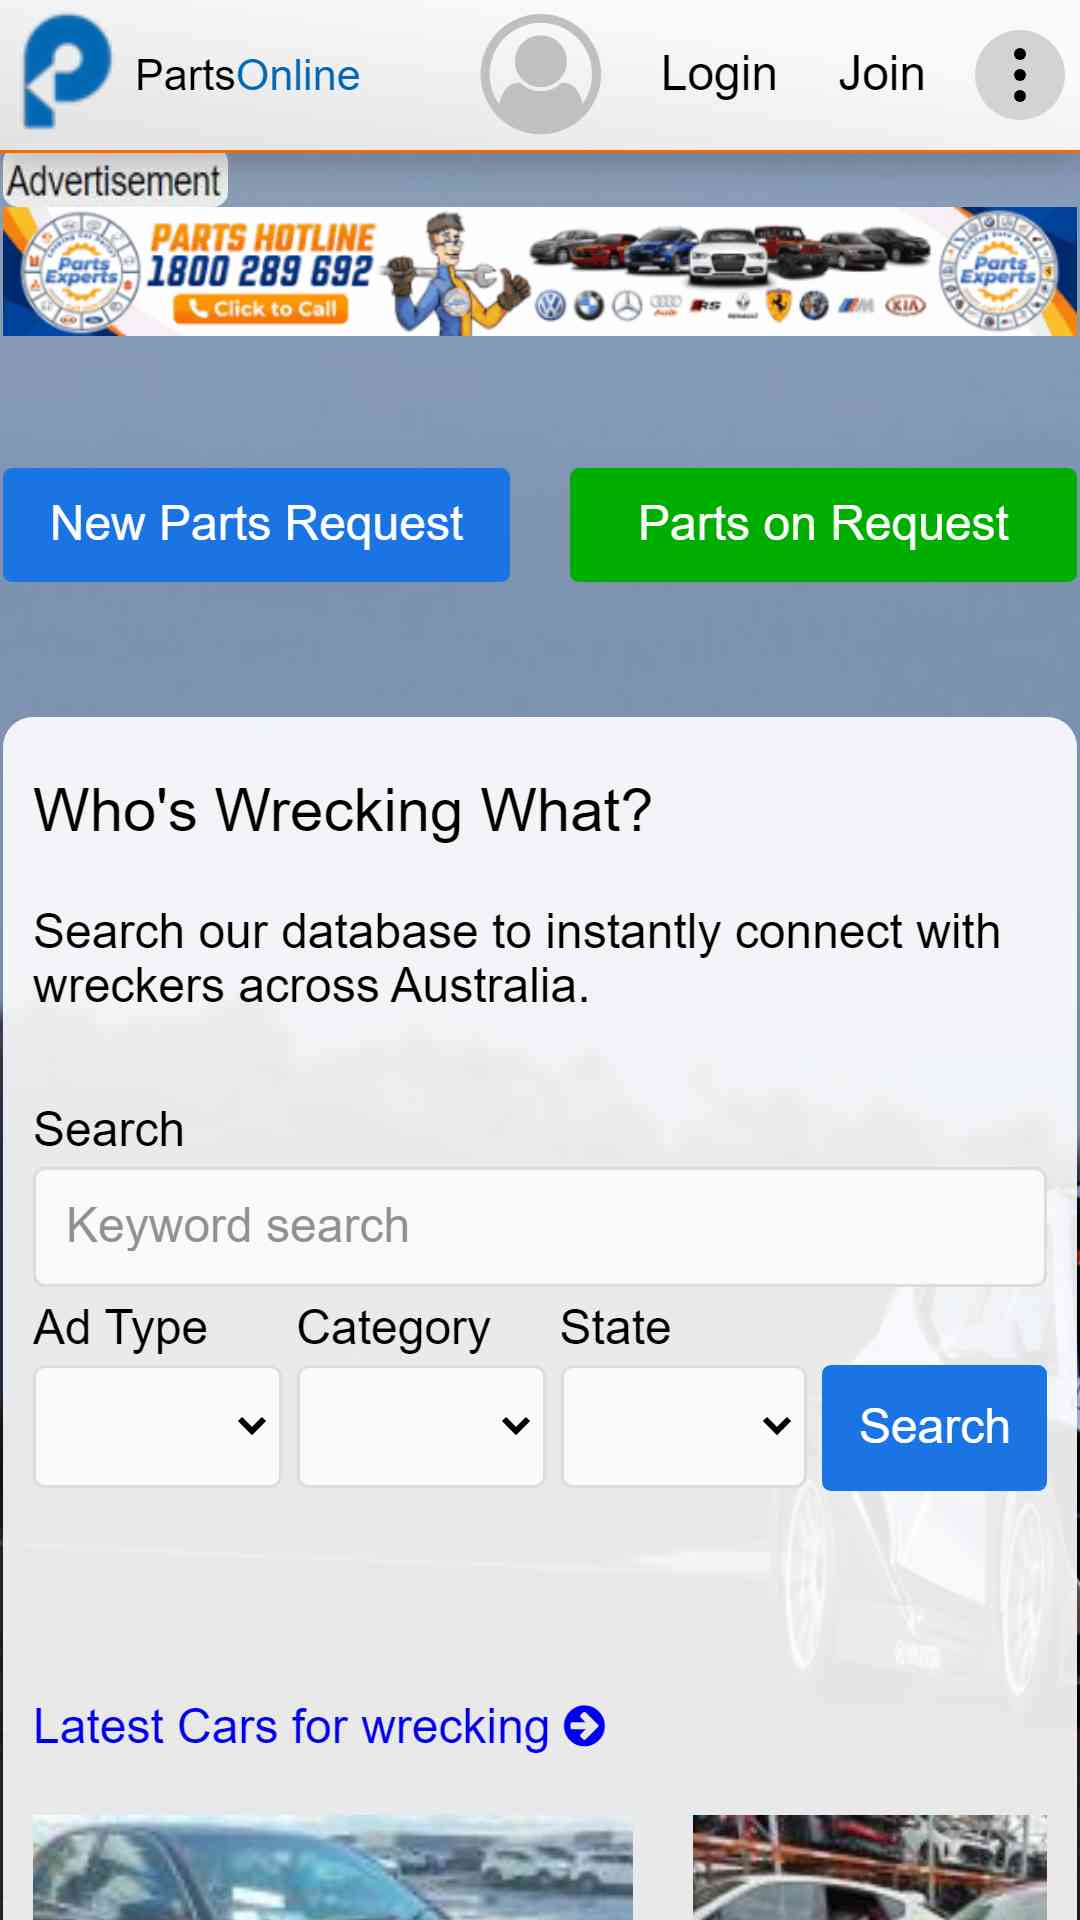This screenshot has height=1920, width=1080.
Task: Open the wrecking yard photo thumbnail
Action: tap(870, 1867)
